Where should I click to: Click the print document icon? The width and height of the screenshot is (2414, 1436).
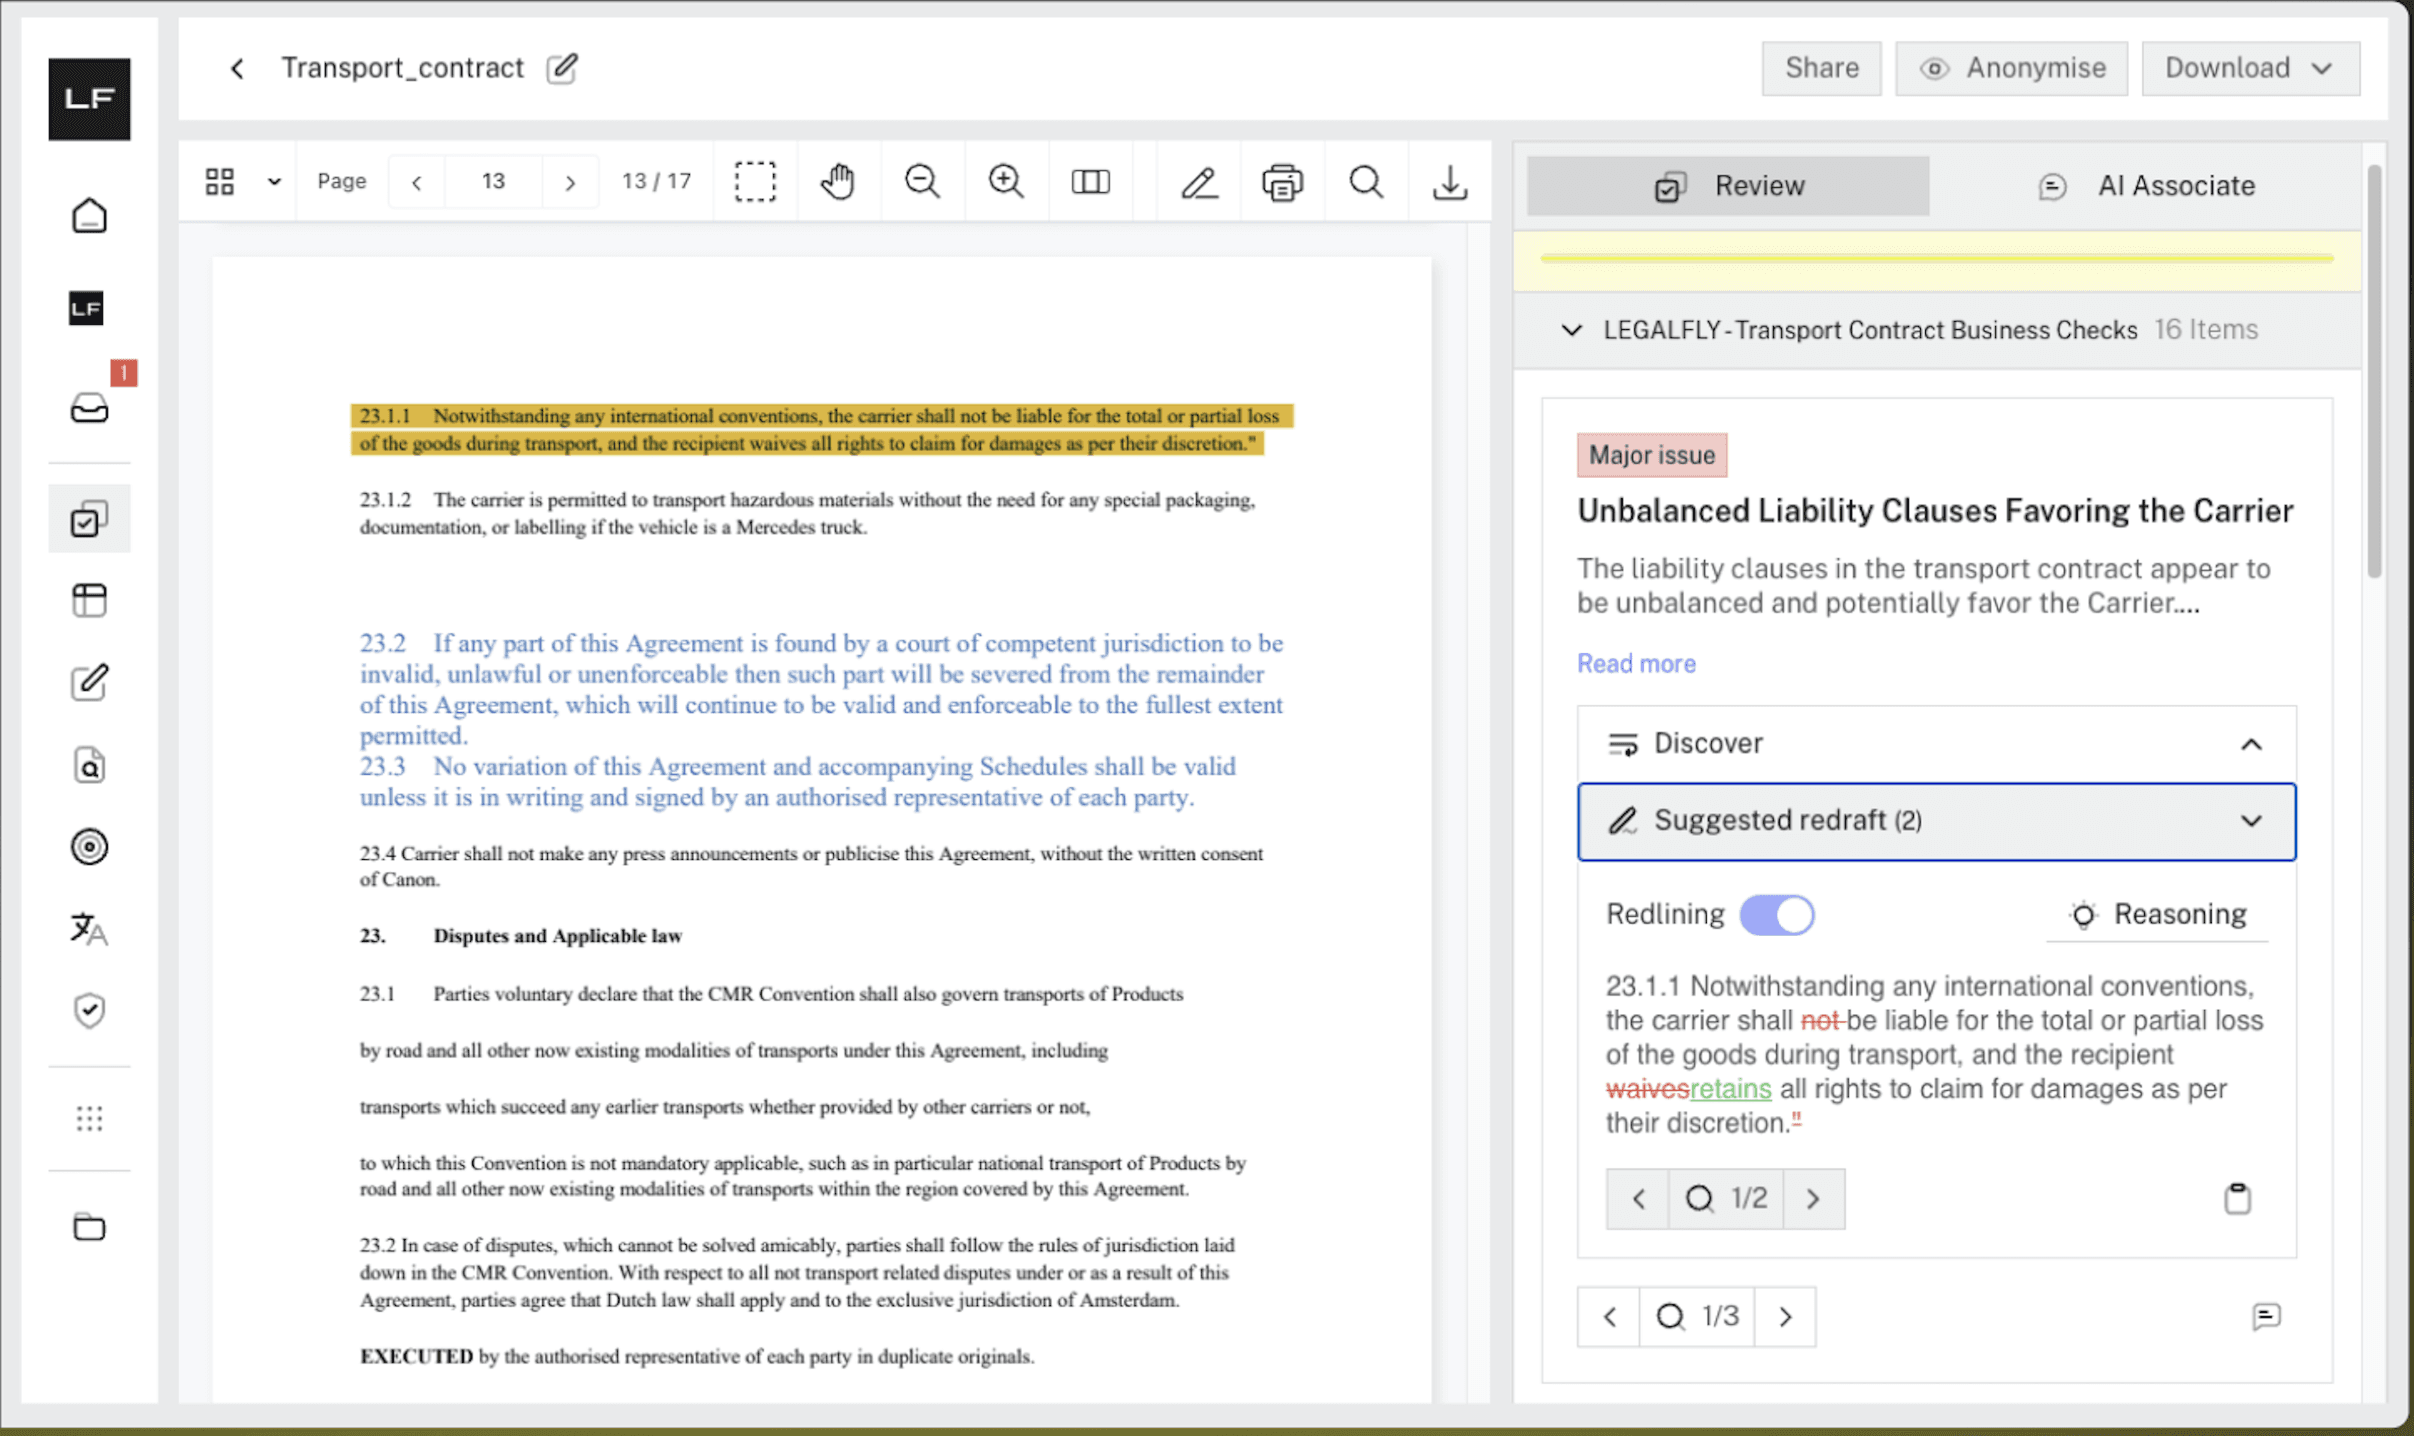click(1282, 182)
